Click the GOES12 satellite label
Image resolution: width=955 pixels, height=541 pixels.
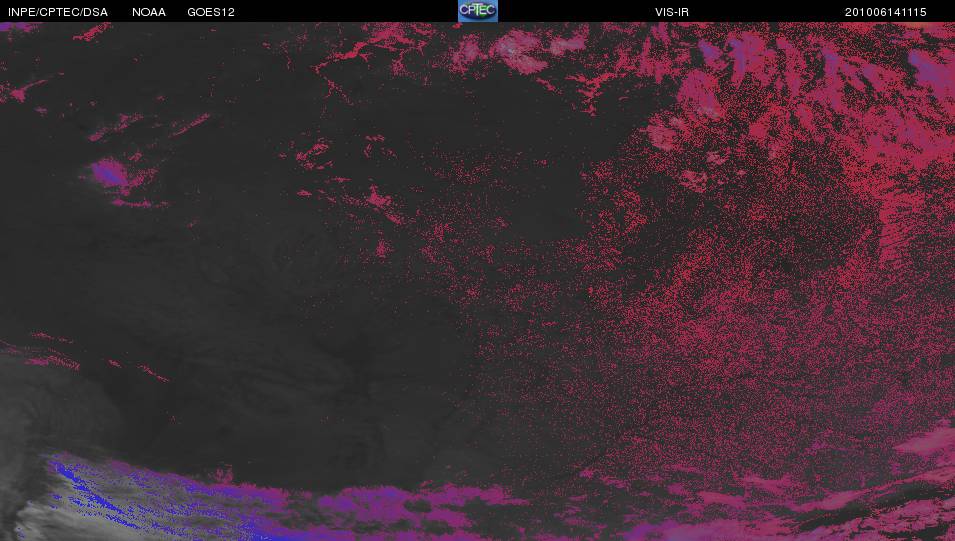pyautogui.click(x=211, y=12)
